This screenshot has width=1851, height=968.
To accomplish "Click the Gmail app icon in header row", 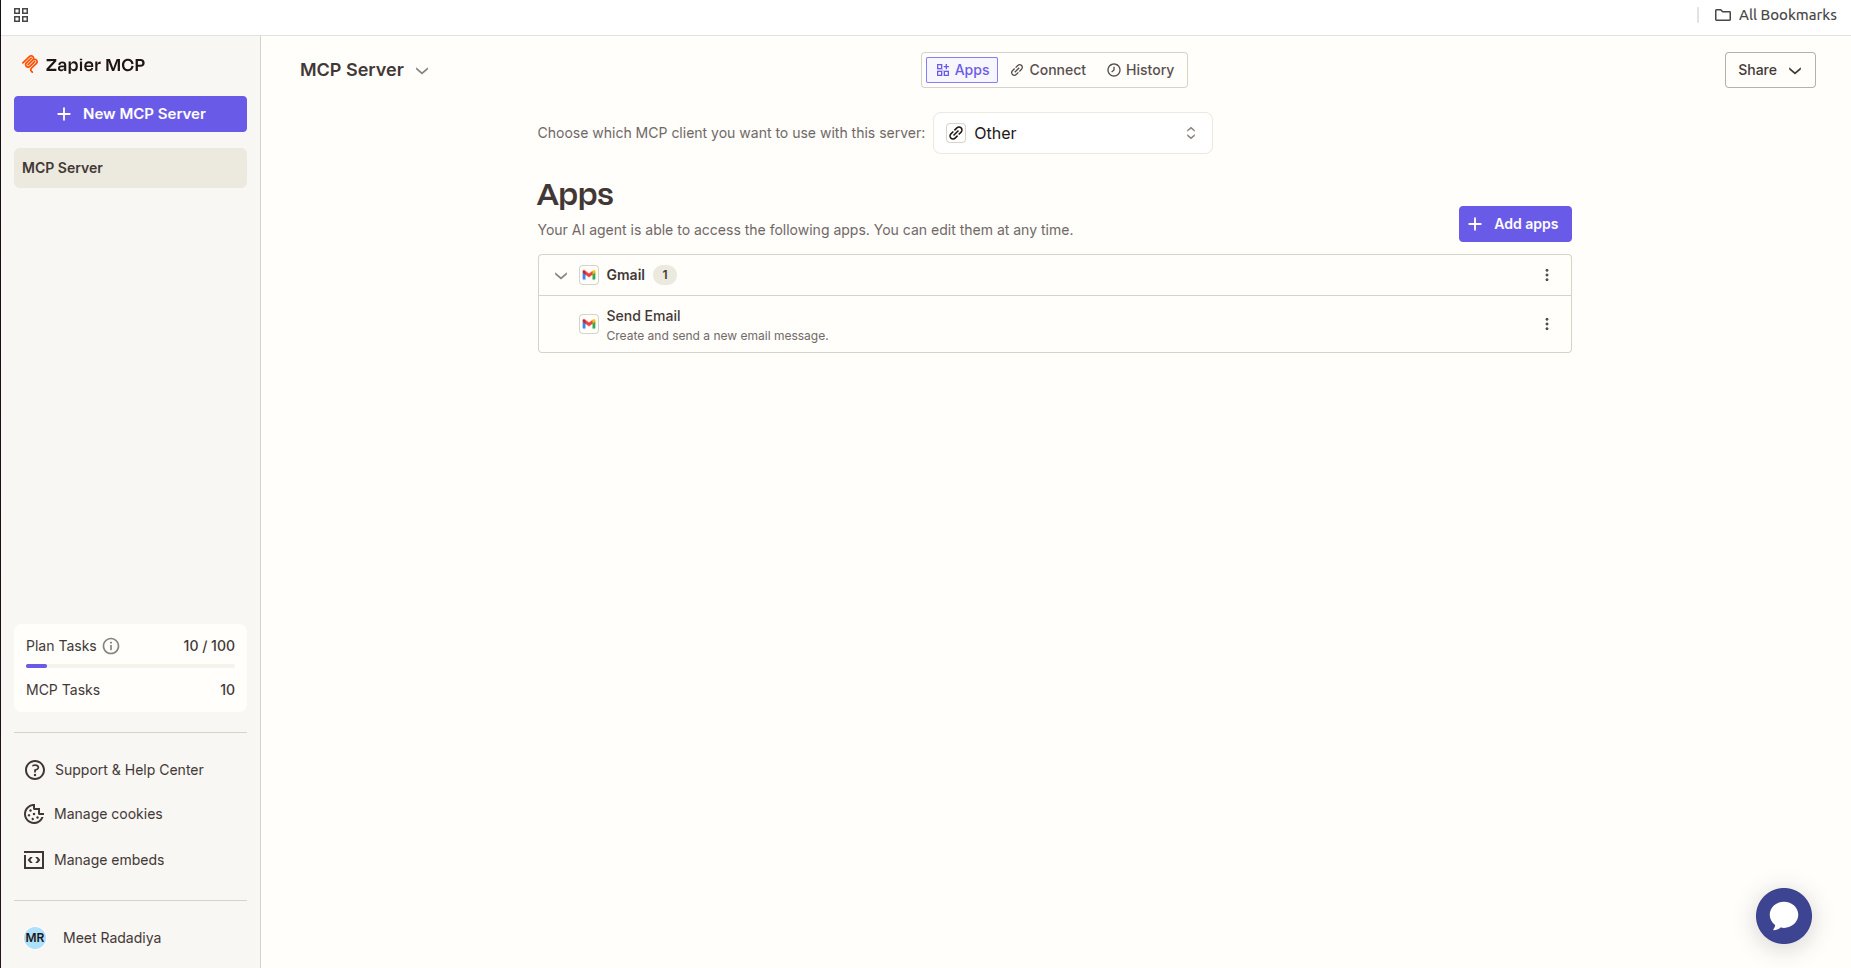I will (589, 275).
